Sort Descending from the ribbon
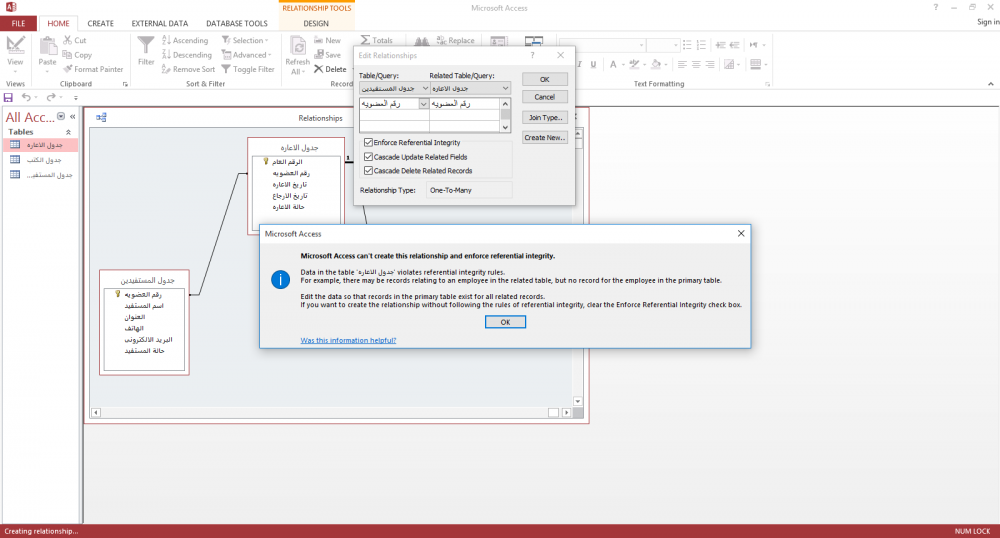1000x538 pixels. 187,55
